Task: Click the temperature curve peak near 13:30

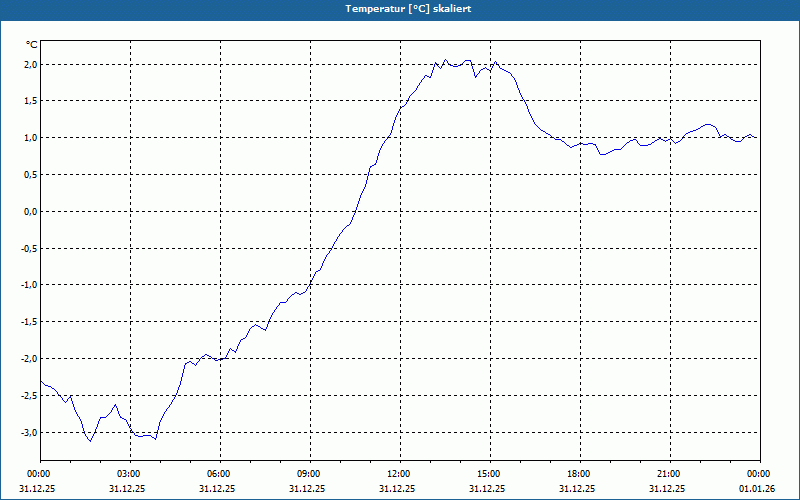Action: [445, 59]
